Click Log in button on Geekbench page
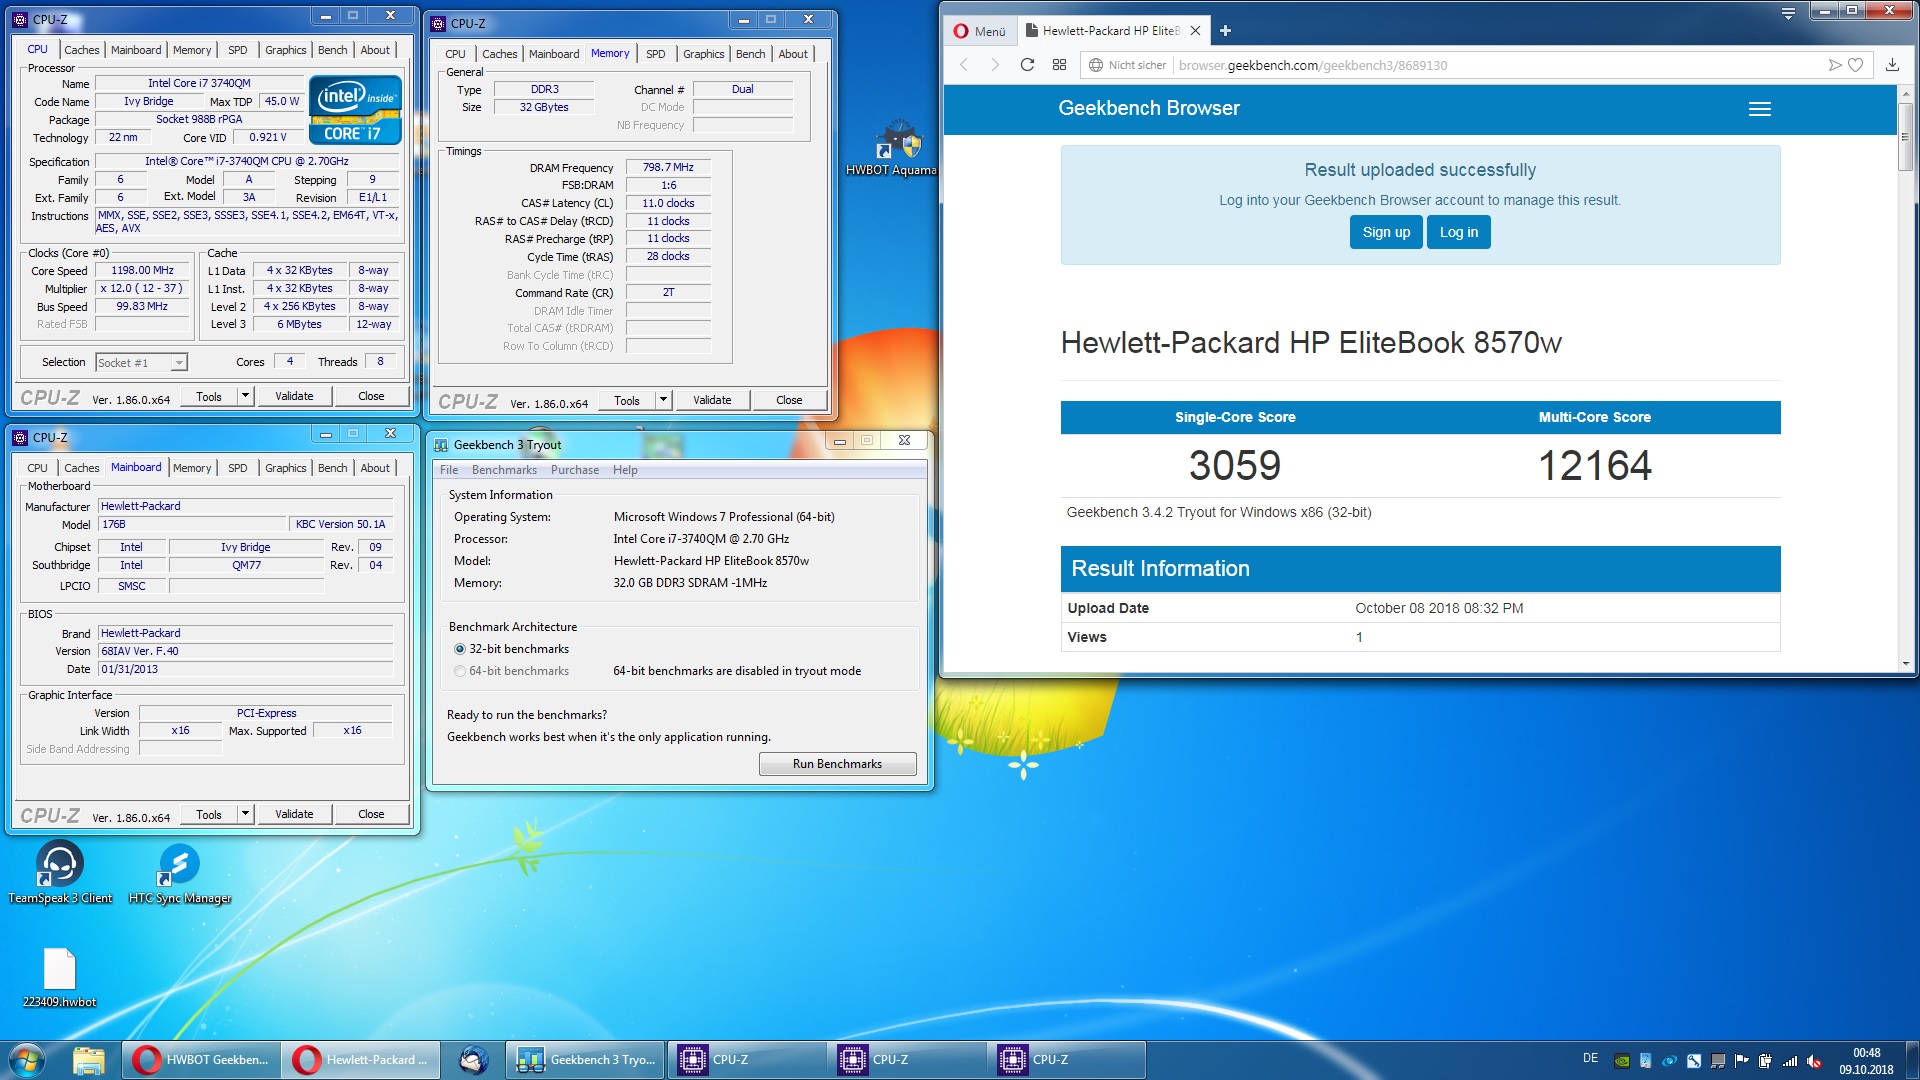Viewport: 1920px width, 1080px height. pos(1458,232)
